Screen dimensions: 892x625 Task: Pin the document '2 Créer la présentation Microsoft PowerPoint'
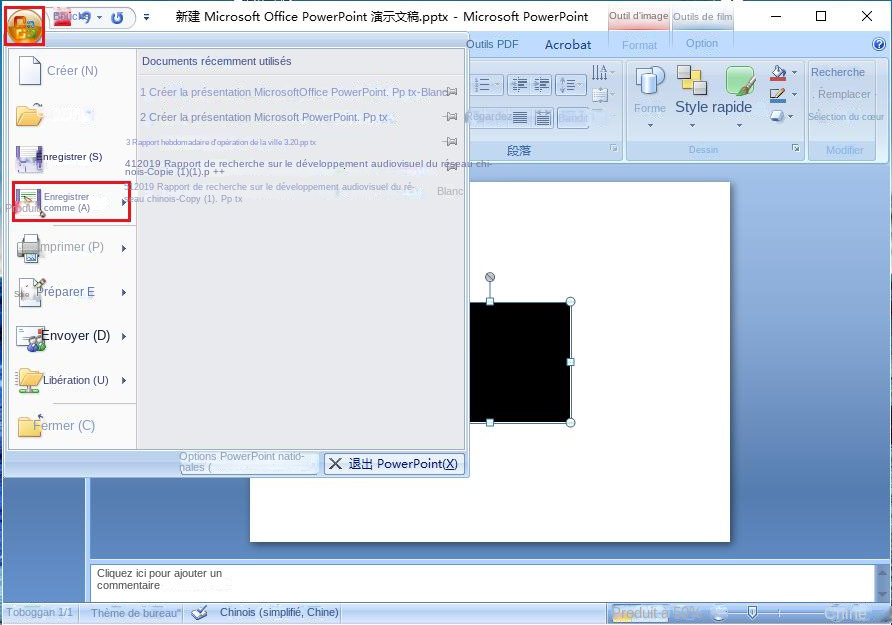click(449, 117)
